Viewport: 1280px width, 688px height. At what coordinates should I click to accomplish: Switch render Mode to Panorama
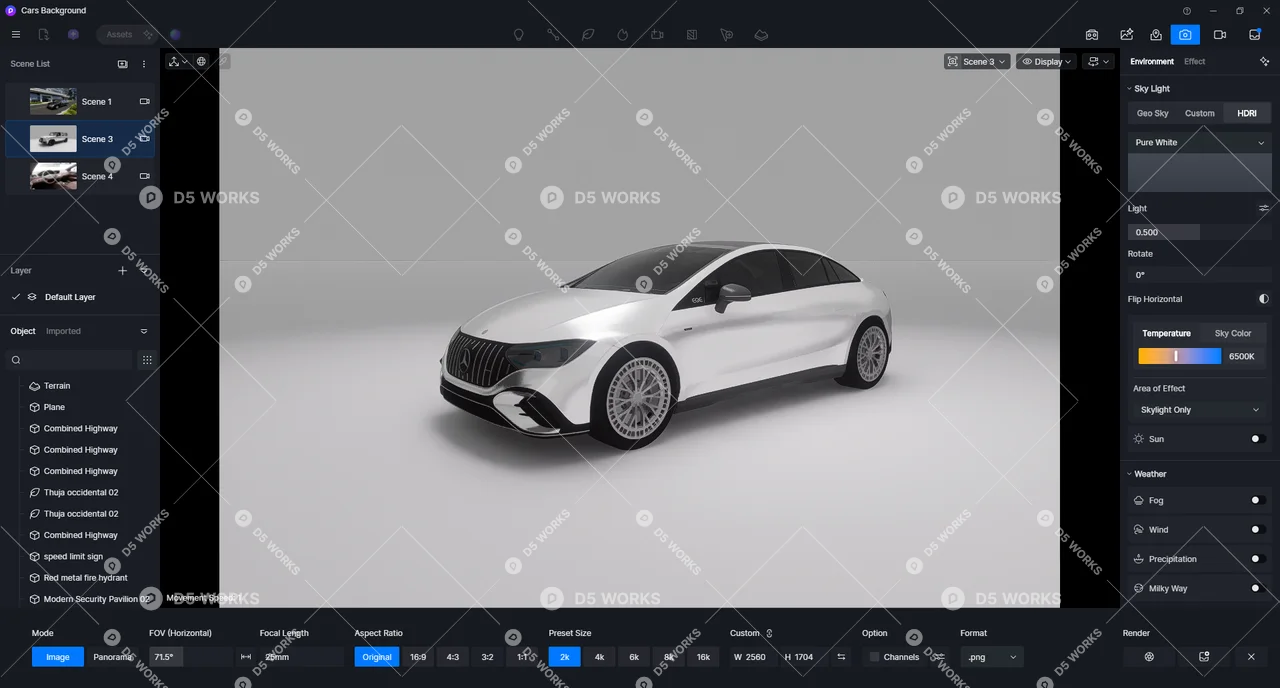coord(112,657)
